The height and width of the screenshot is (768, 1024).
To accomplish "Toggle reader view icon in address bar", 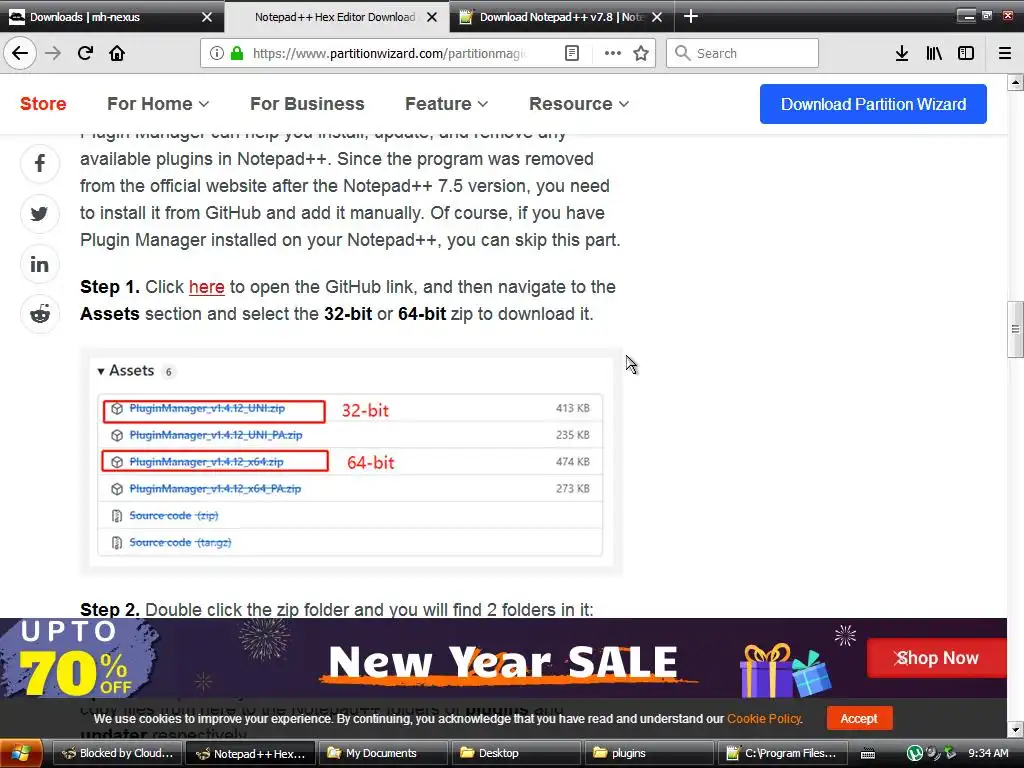I will point(571,53).
